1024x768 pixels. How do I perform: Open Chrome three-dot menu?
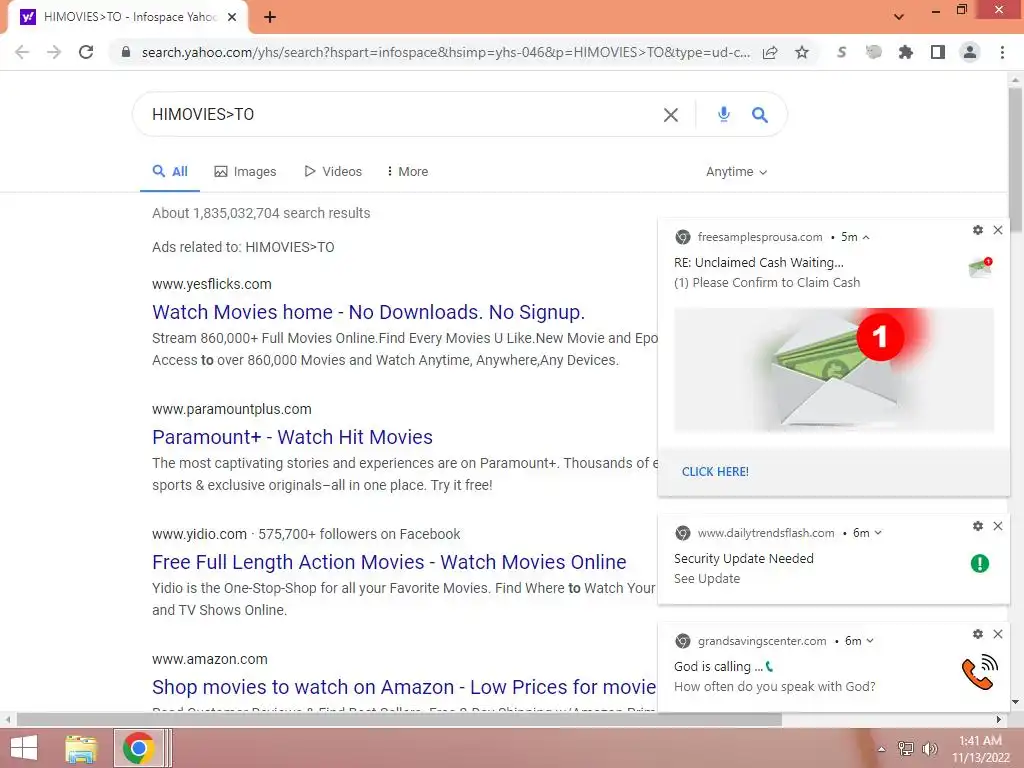pyautogui.click(x=1002, y=52)
